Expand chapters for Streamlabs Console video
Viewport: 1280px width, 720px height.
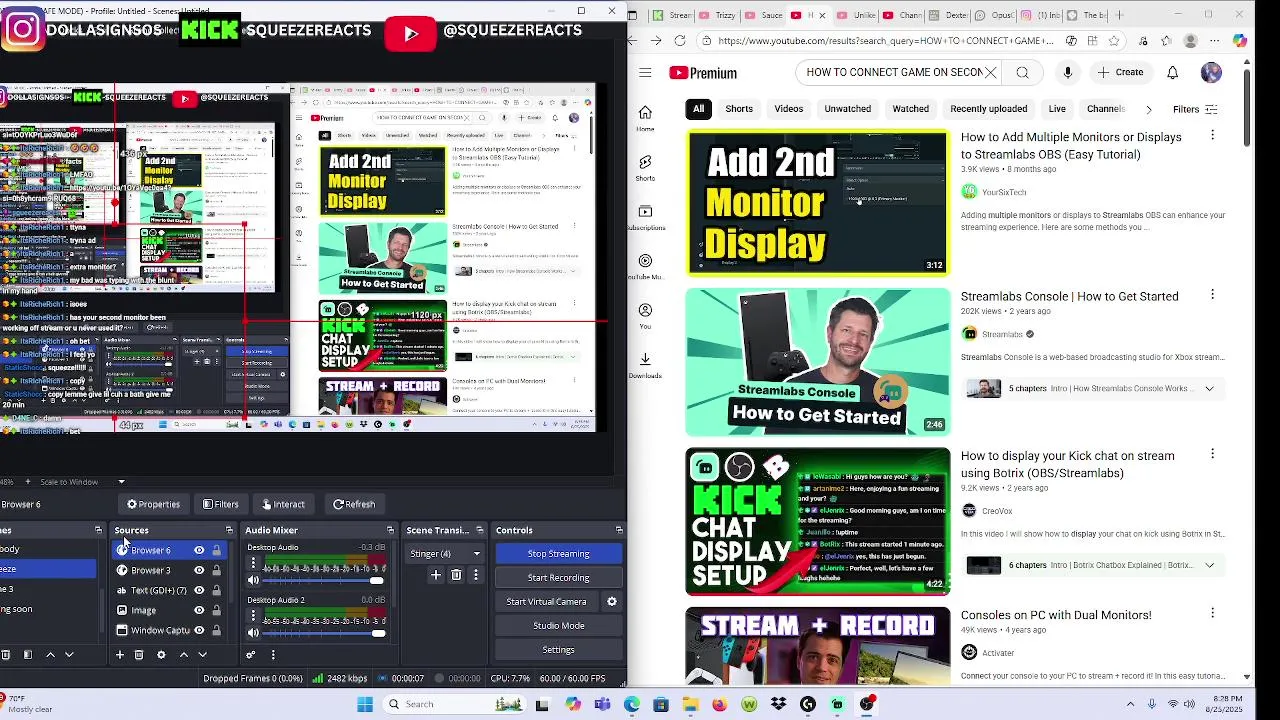click(x=1209, y=388)
